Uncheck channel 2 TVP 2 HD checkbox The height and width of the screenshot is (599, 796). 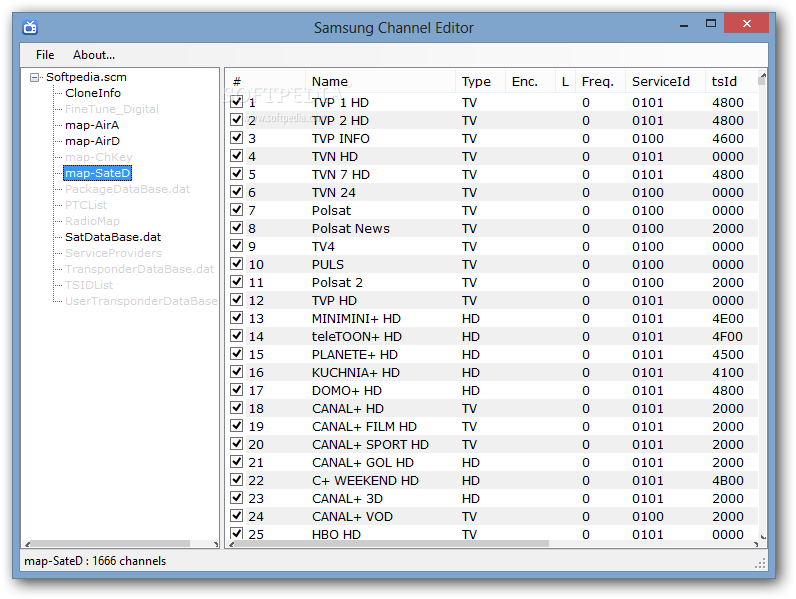(x=237, y=120)
